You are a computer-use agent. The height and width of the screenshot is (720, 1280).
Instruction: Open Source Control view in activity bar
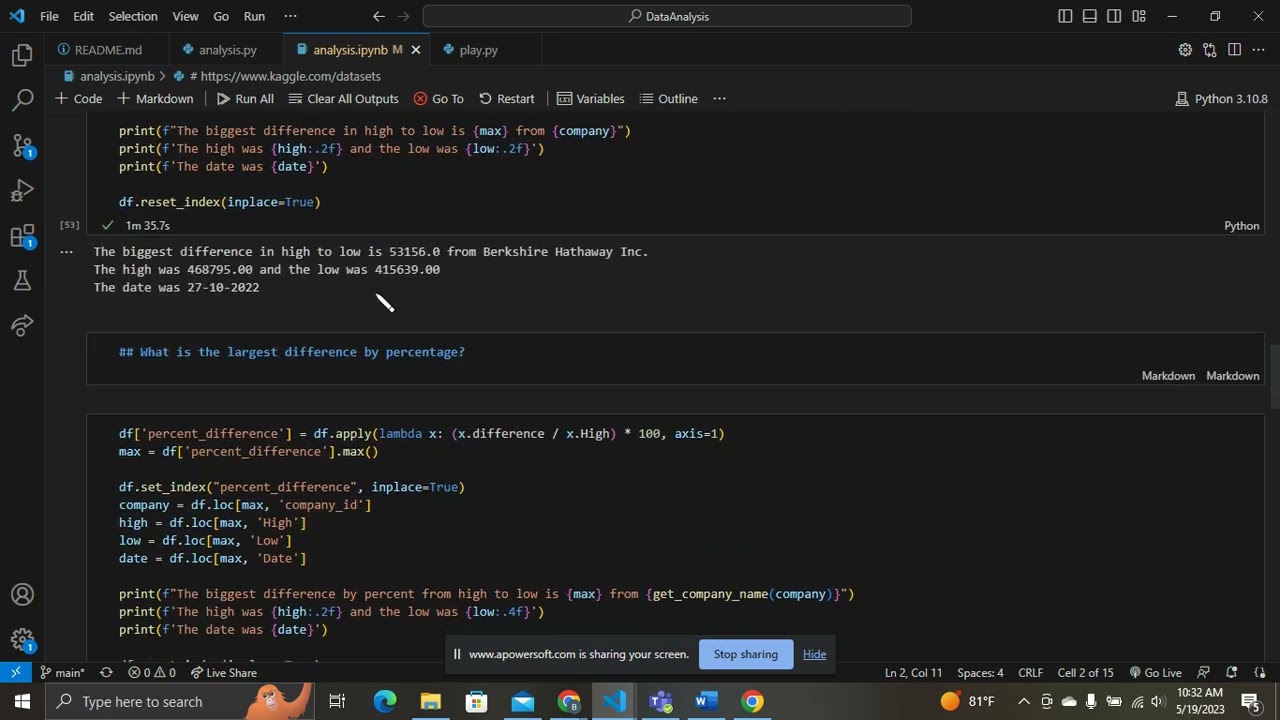coord(22,145)
